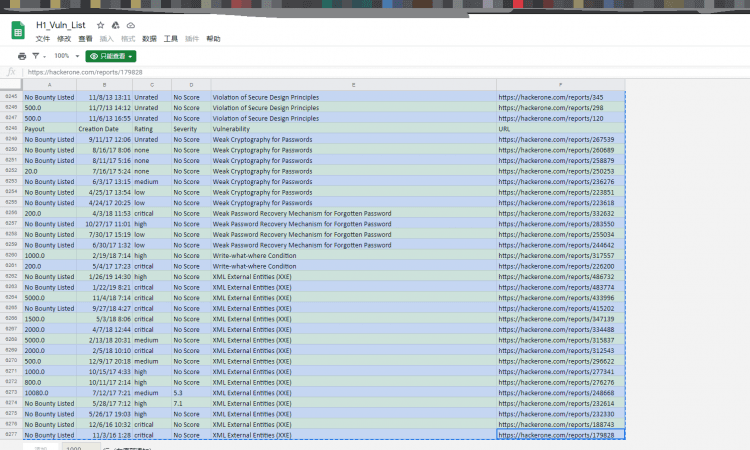Click the hackerone.com/reports/179828 cell
Viewport: 750px width, 450px height.
(560, 436)
